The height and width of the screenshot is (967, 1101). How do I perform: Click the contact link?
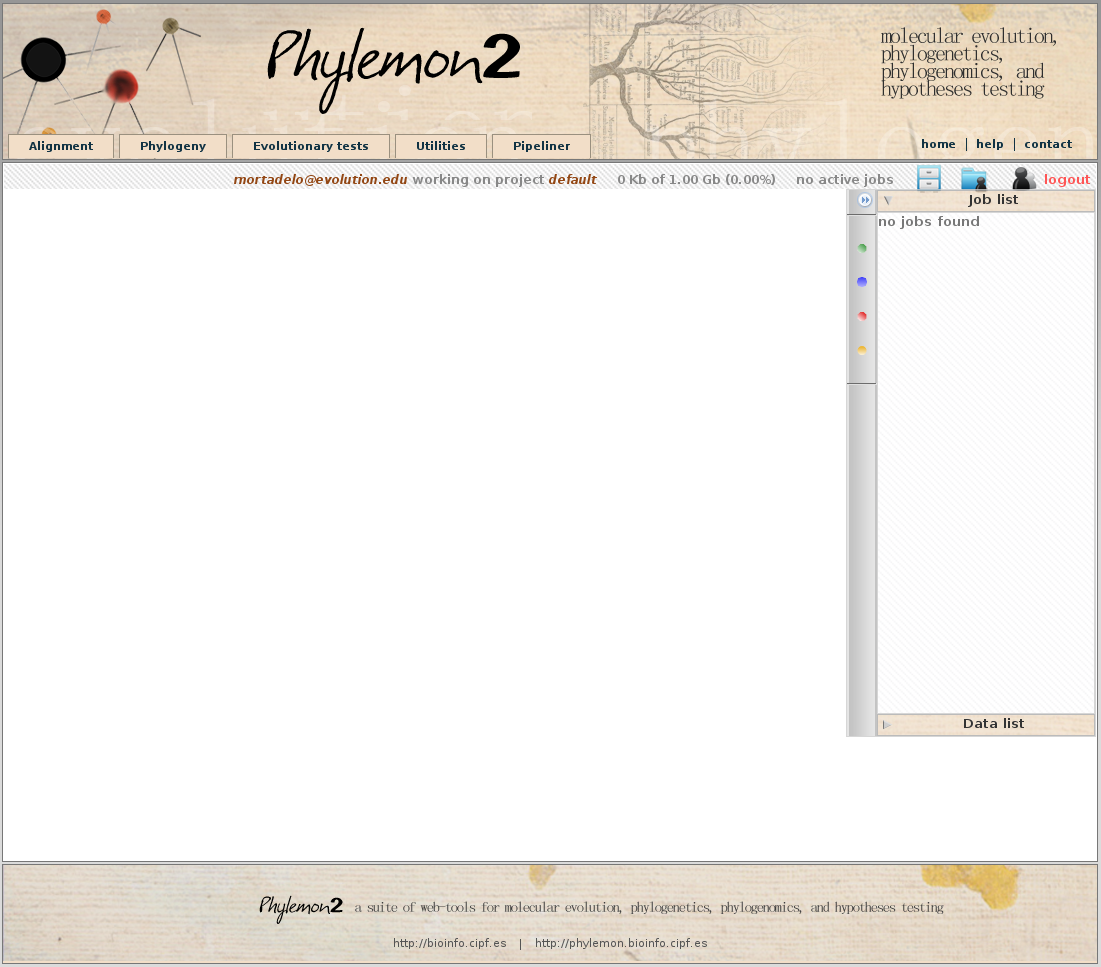(x=1048, y=144)
